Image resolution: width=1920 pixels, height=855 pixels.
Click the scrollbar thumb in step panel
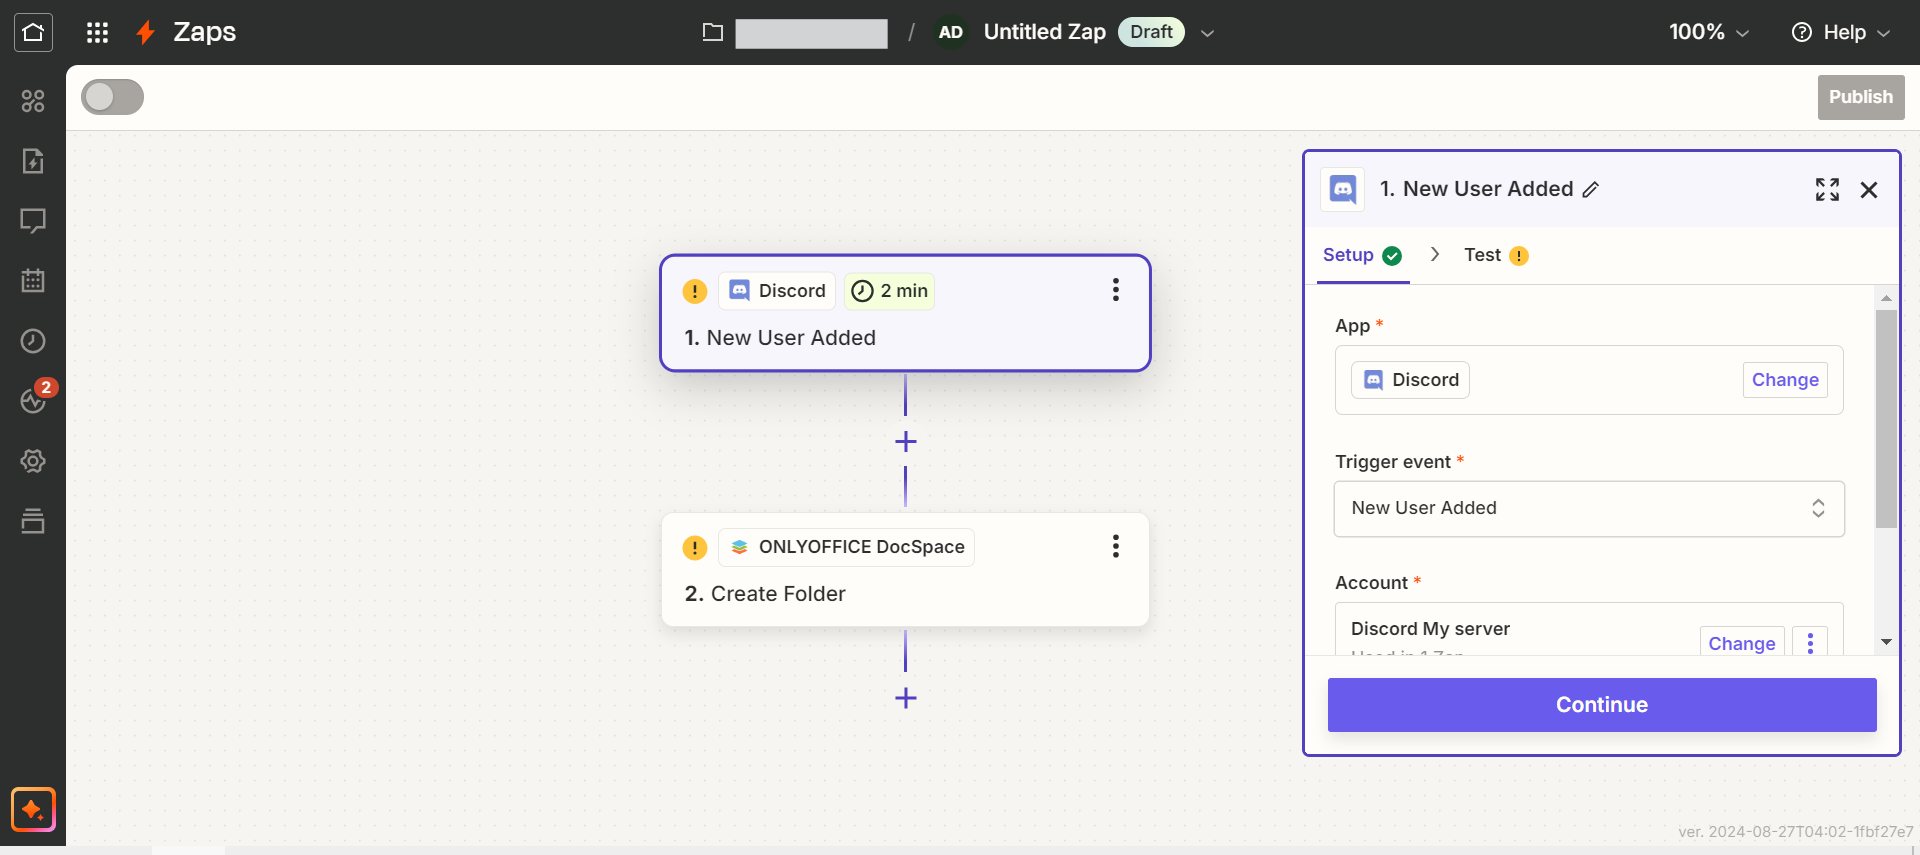(1886, 418)
